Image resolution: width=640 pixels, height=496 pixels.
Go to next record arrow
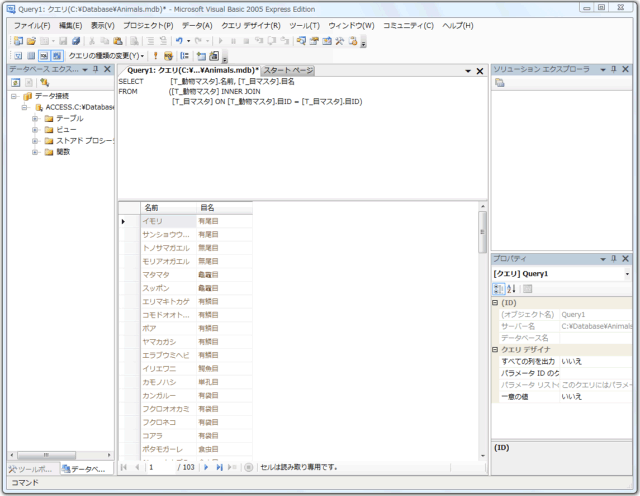point(206,467)
